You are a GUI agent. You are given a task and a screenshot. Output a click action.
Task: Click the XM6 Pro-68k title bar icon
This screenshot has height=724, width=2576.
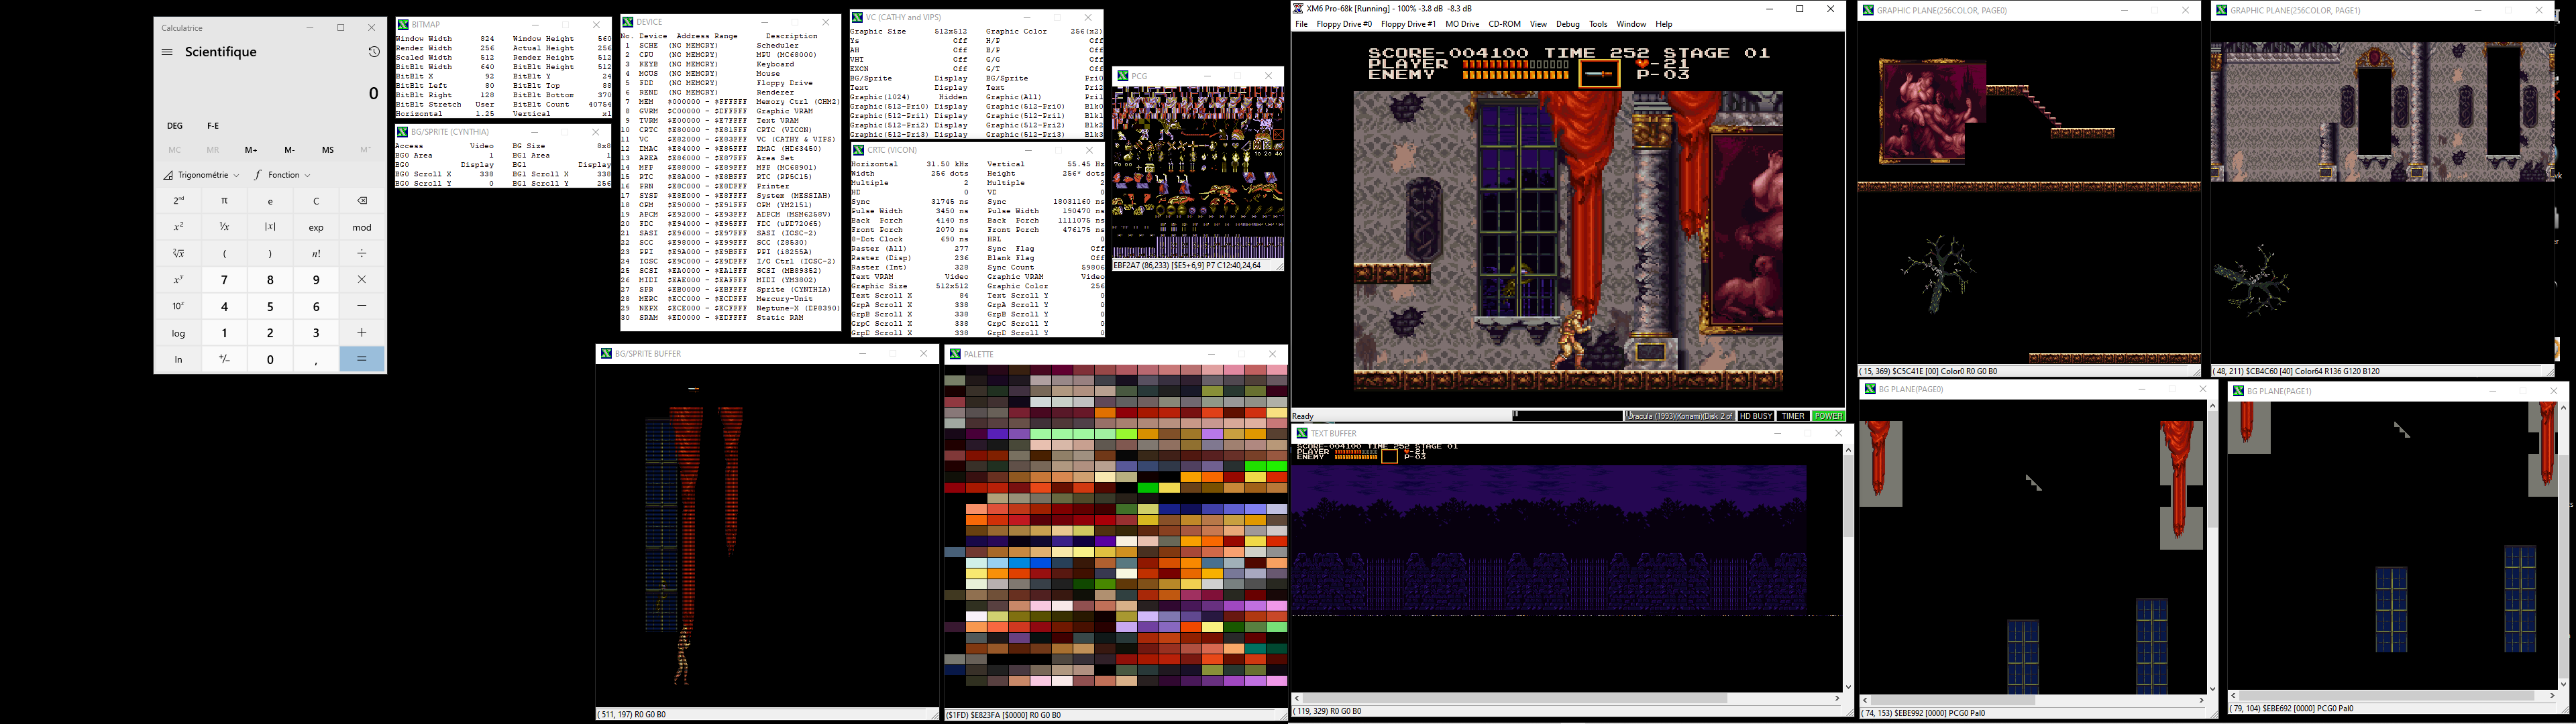click(1299, 9)
